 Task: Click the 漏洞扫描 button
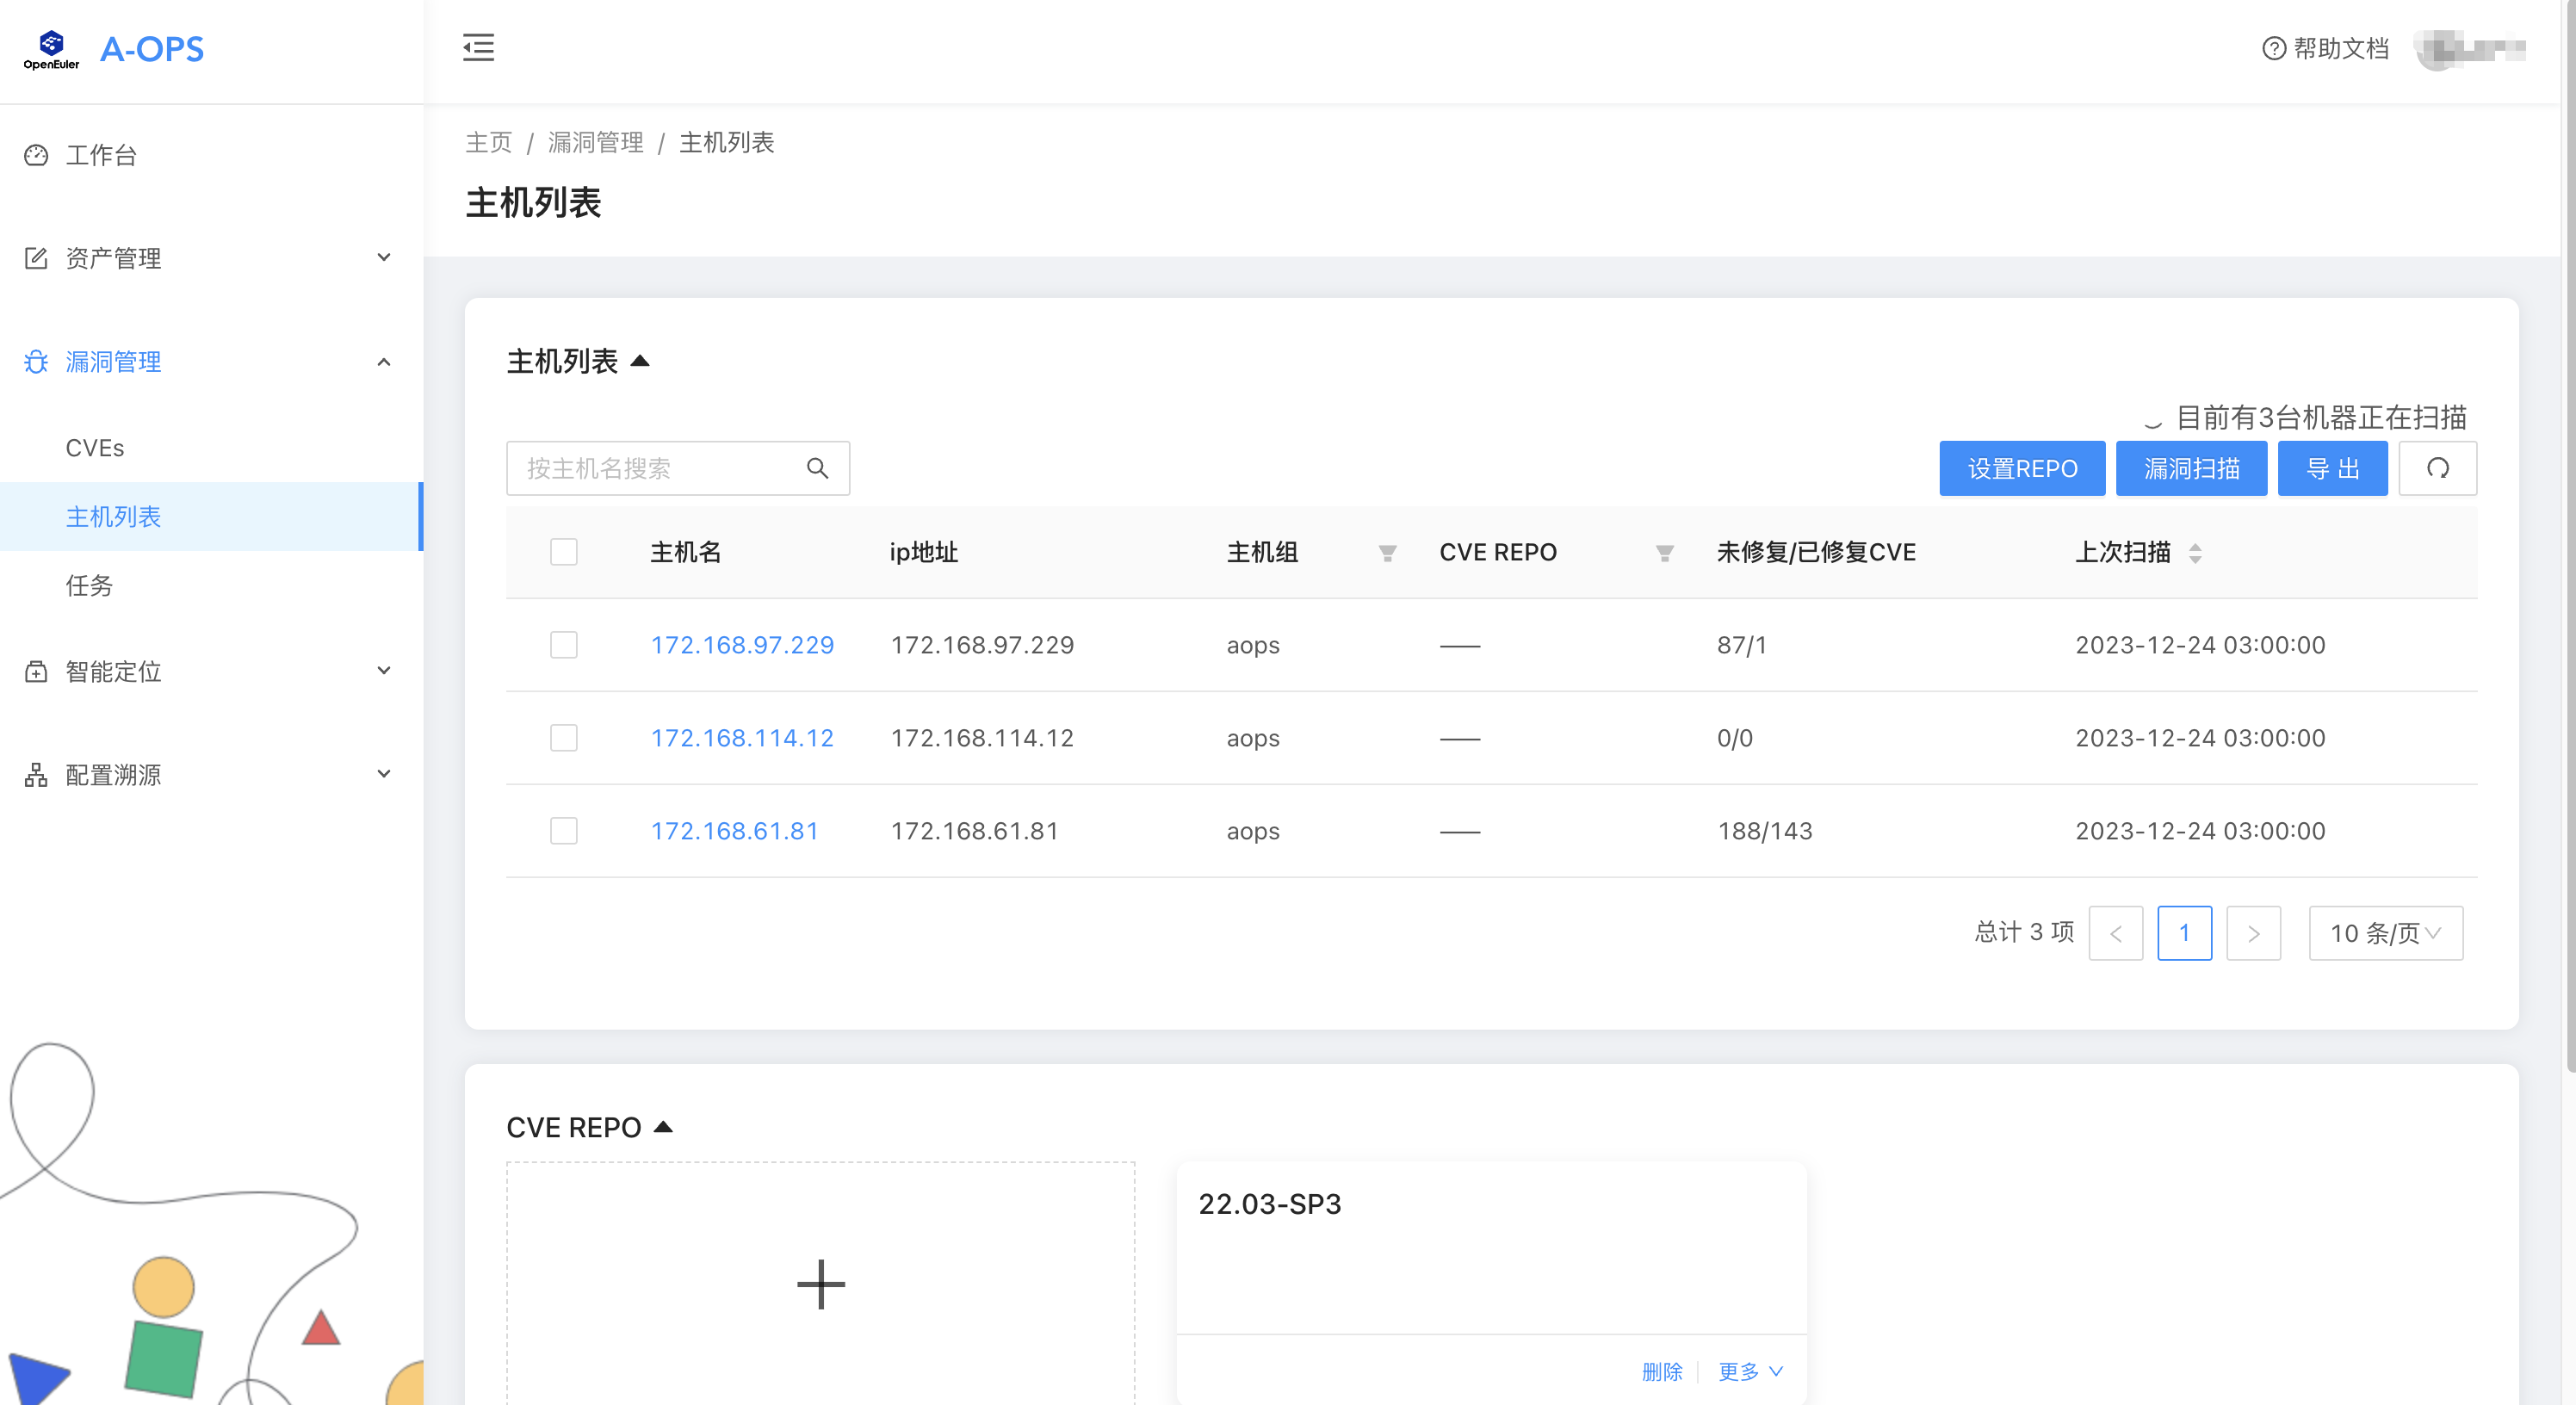click(x=2191, y=468)
